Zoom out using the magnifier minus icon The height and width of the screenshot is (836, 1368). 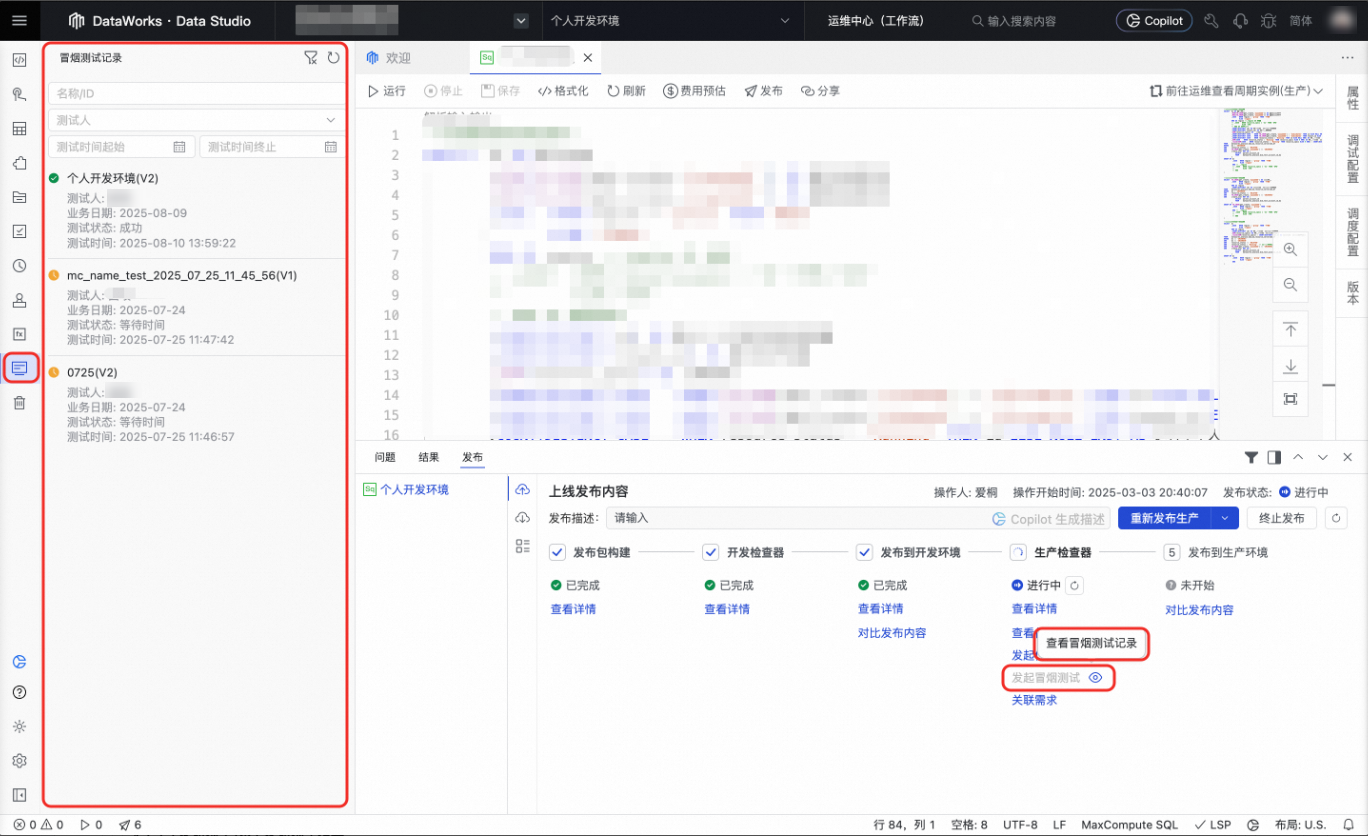point(1290,285)
